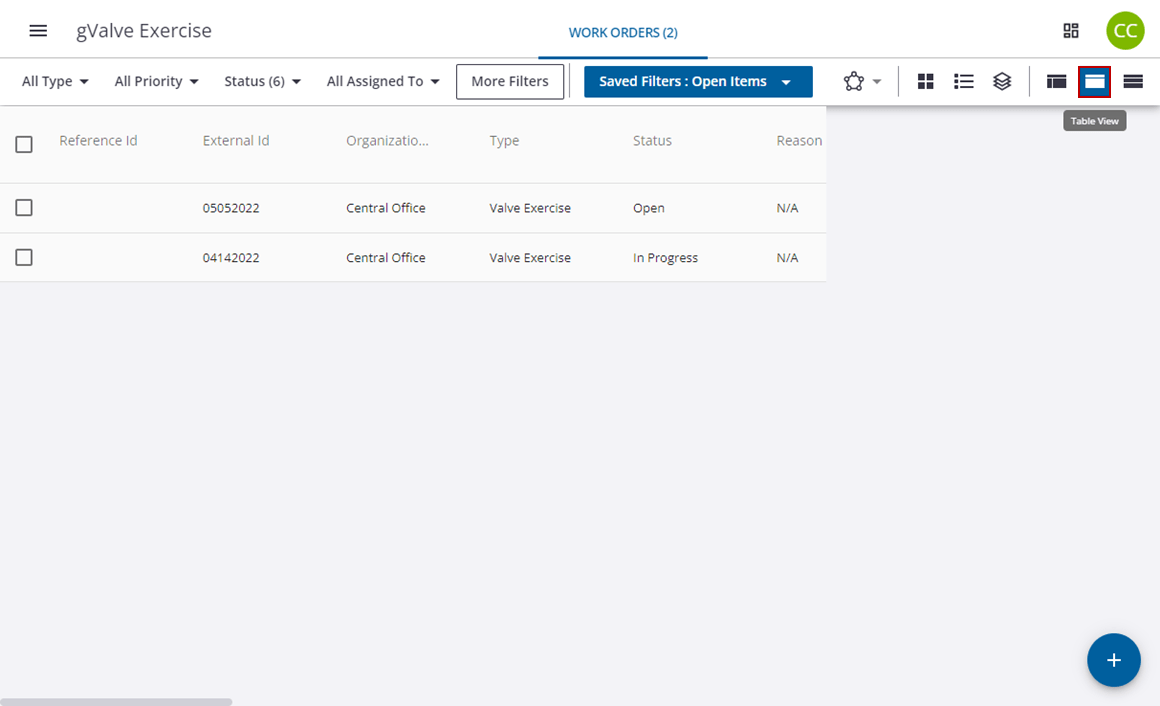Open the hamburger navigation menu
This screenshot has height=706, width=1160.
pyautogui.click(x=38, y=30)
